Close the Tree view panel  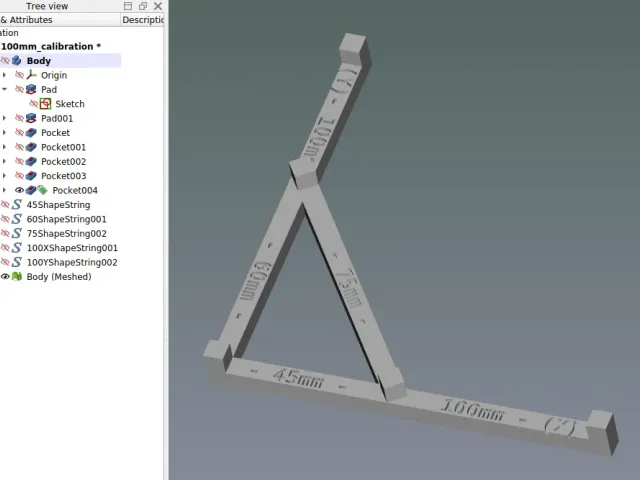tap(158, 6)
